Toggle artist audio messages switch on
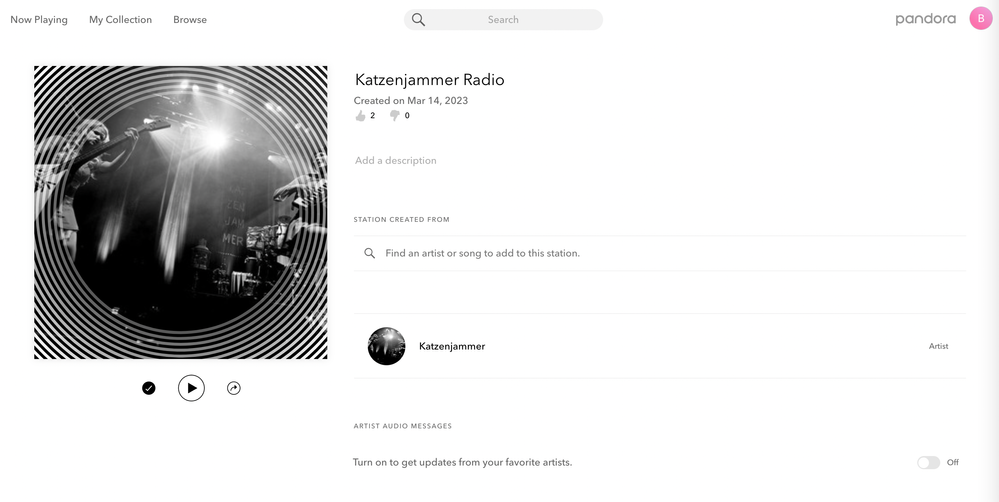Screen dimensions: 999x502 coord(928,463)
